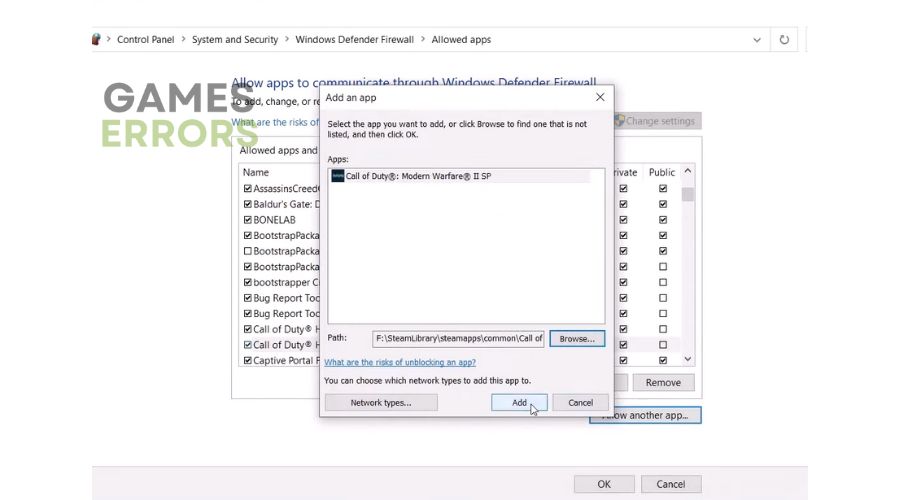
Task: Click Browse to find an app
Action: coord(577,339)
